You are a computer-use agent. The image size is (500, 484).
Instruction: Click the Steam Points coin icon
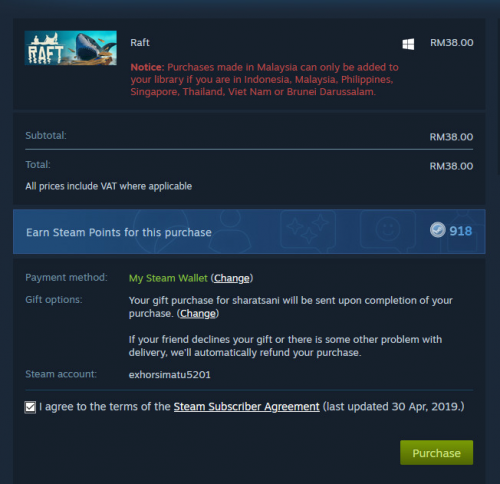pyautogui.click(x=437, y=230)
